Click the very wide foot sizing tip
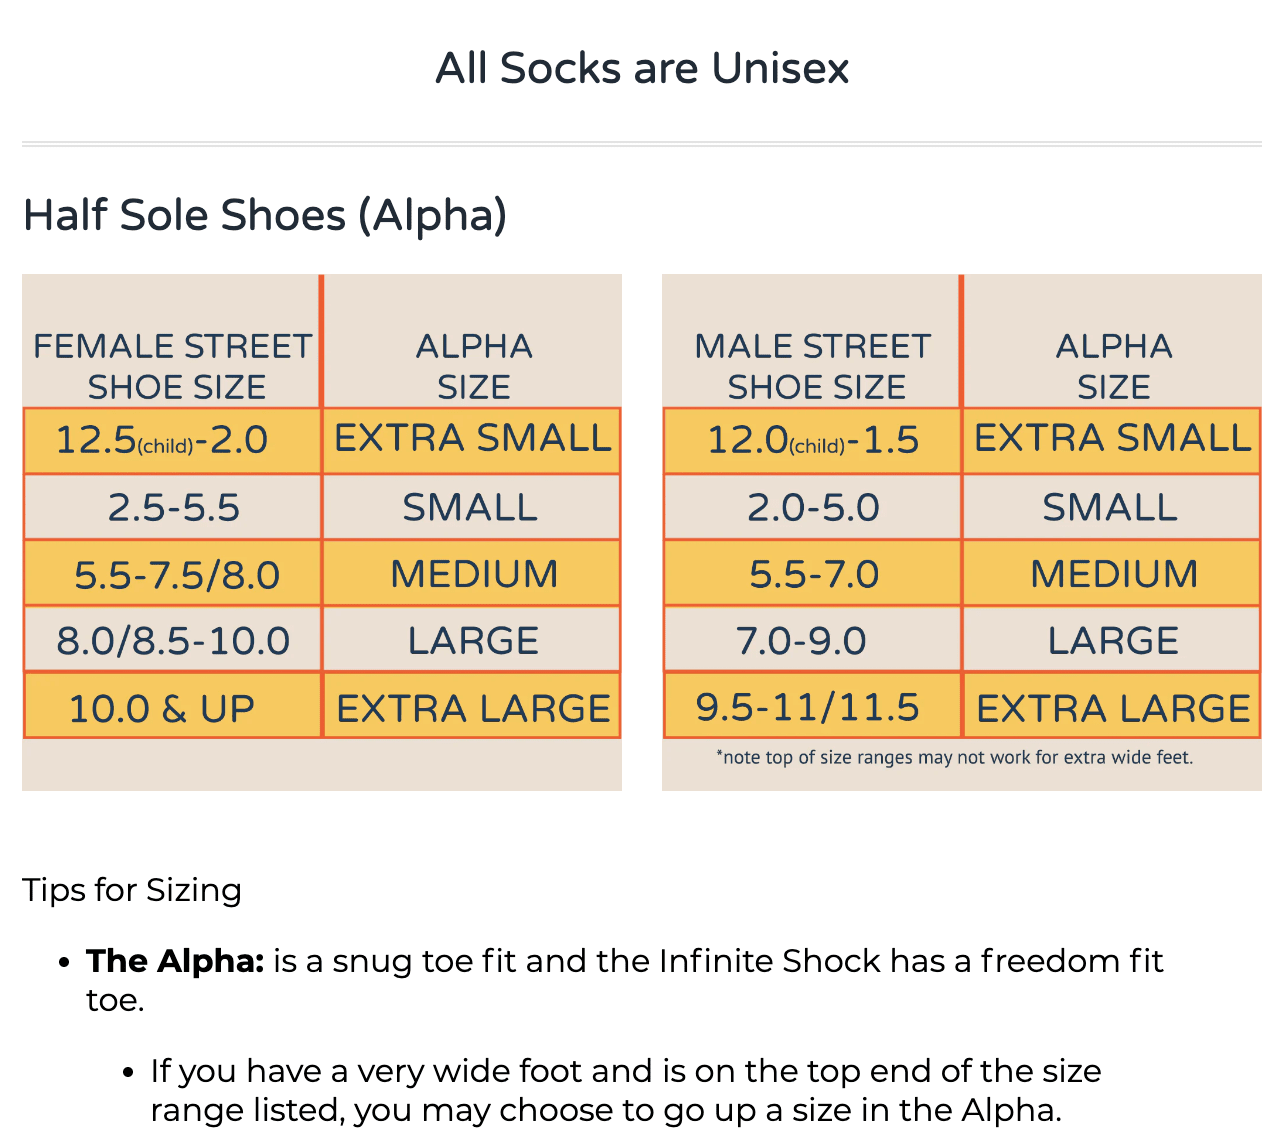The image size is (1288, 1136). tap(625, 1090)
